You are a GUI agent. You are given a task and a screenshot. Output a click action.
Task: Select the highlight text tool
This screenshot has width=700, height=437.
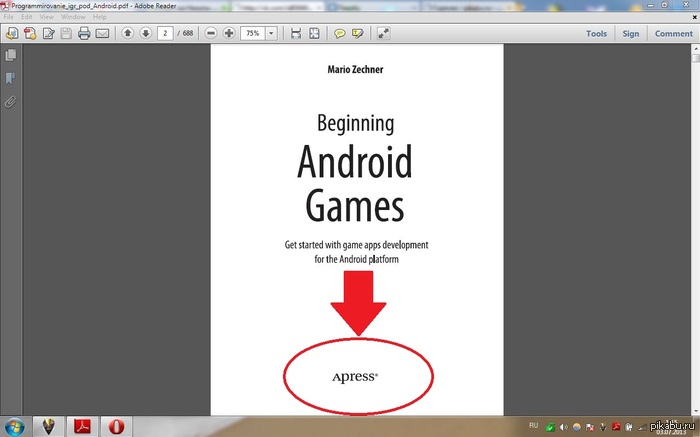(358, 33)
